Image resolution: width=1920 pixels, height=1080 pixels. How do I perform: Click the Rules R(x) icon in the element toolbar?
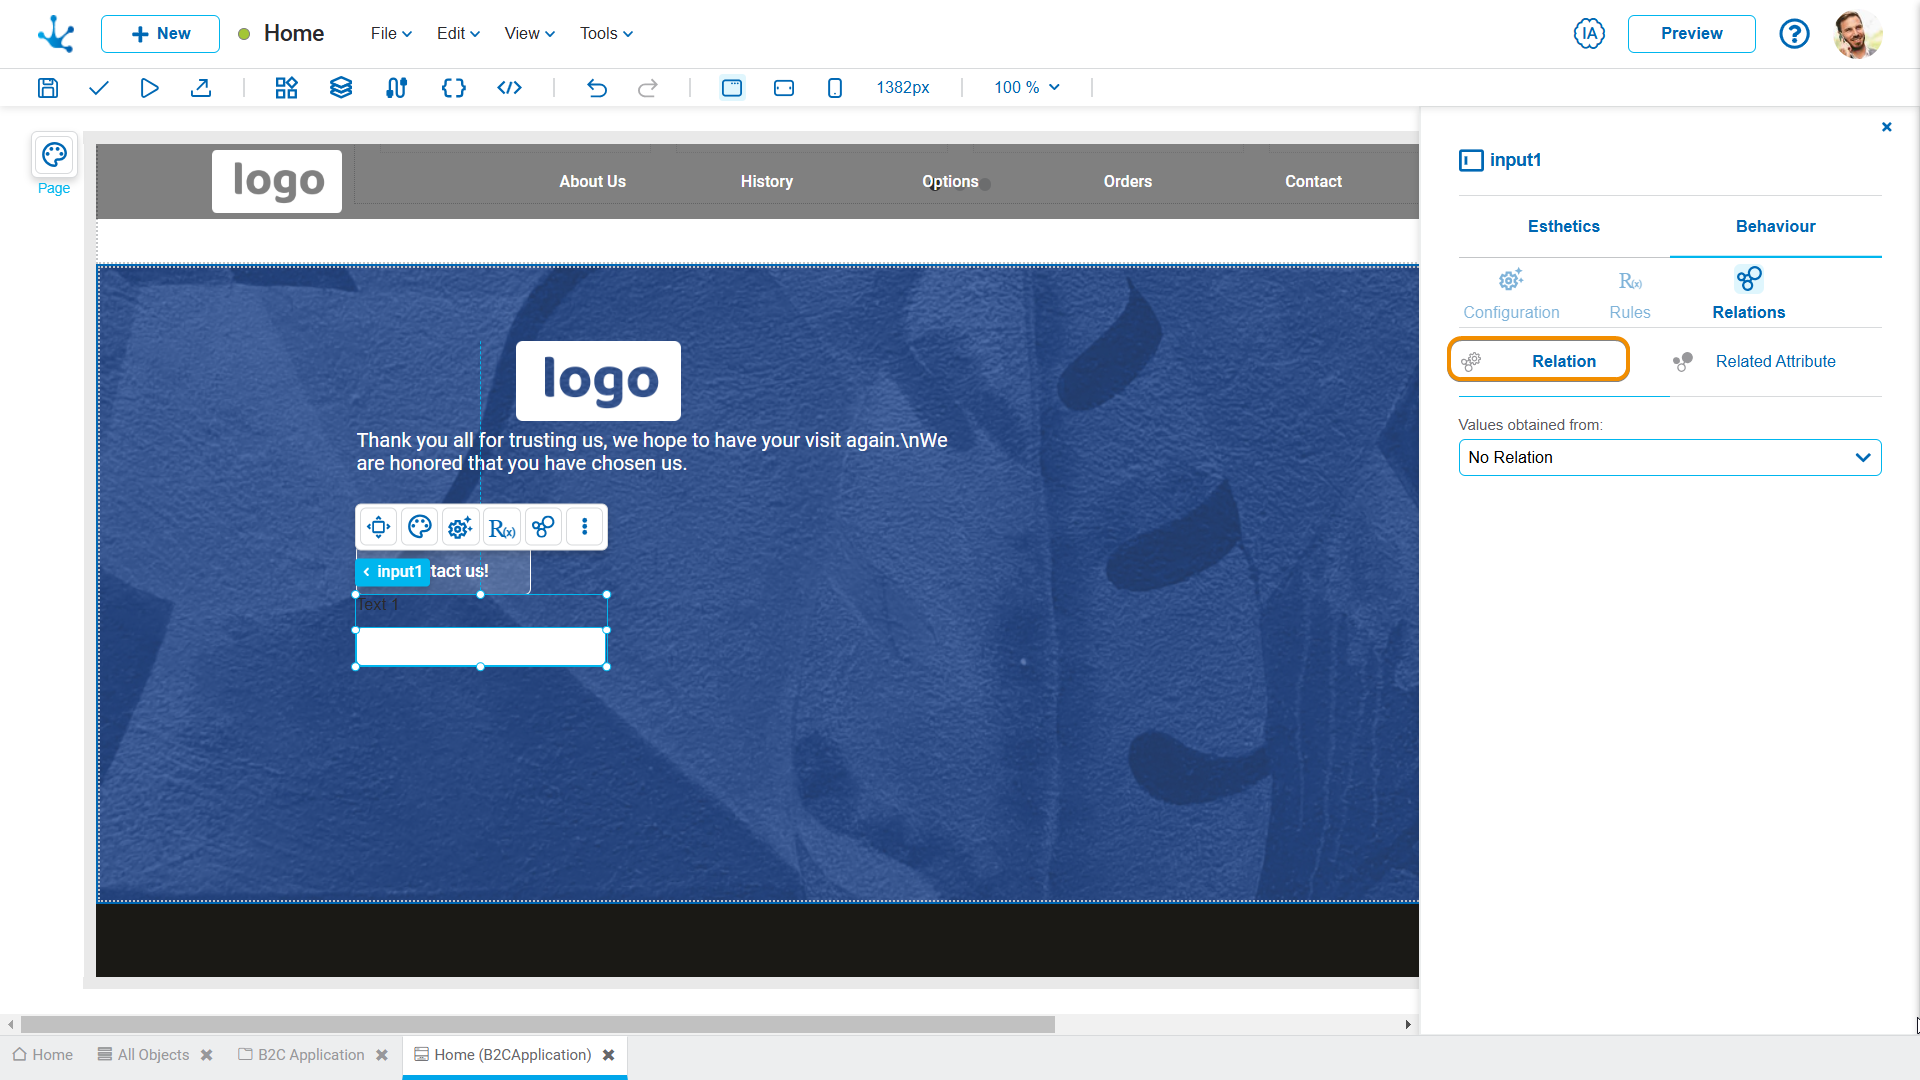(502, 527)
